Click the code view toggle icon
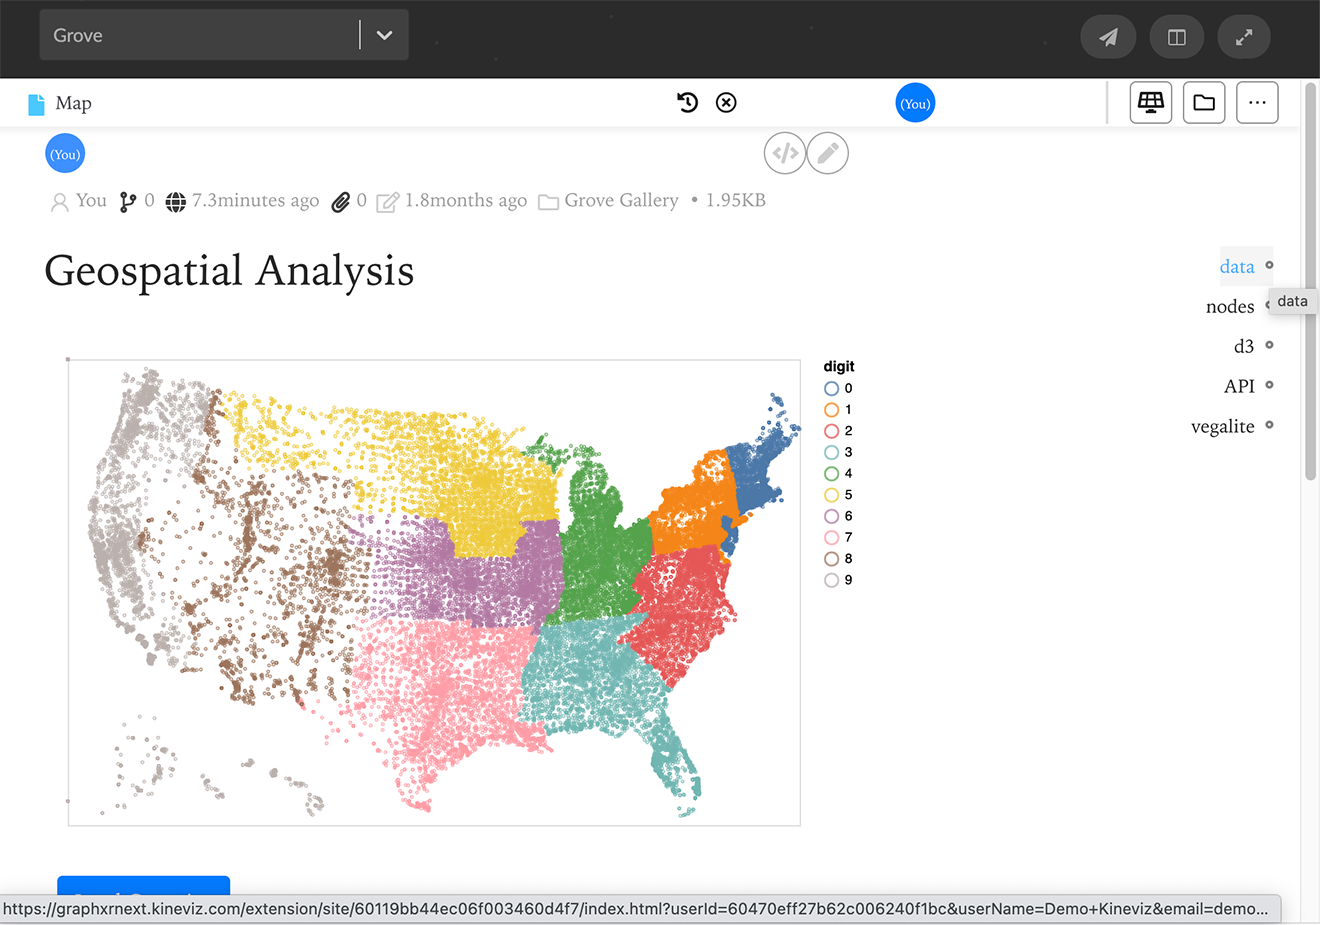The width and height of the screenshot is (1320, 925). tap(785, 153)
